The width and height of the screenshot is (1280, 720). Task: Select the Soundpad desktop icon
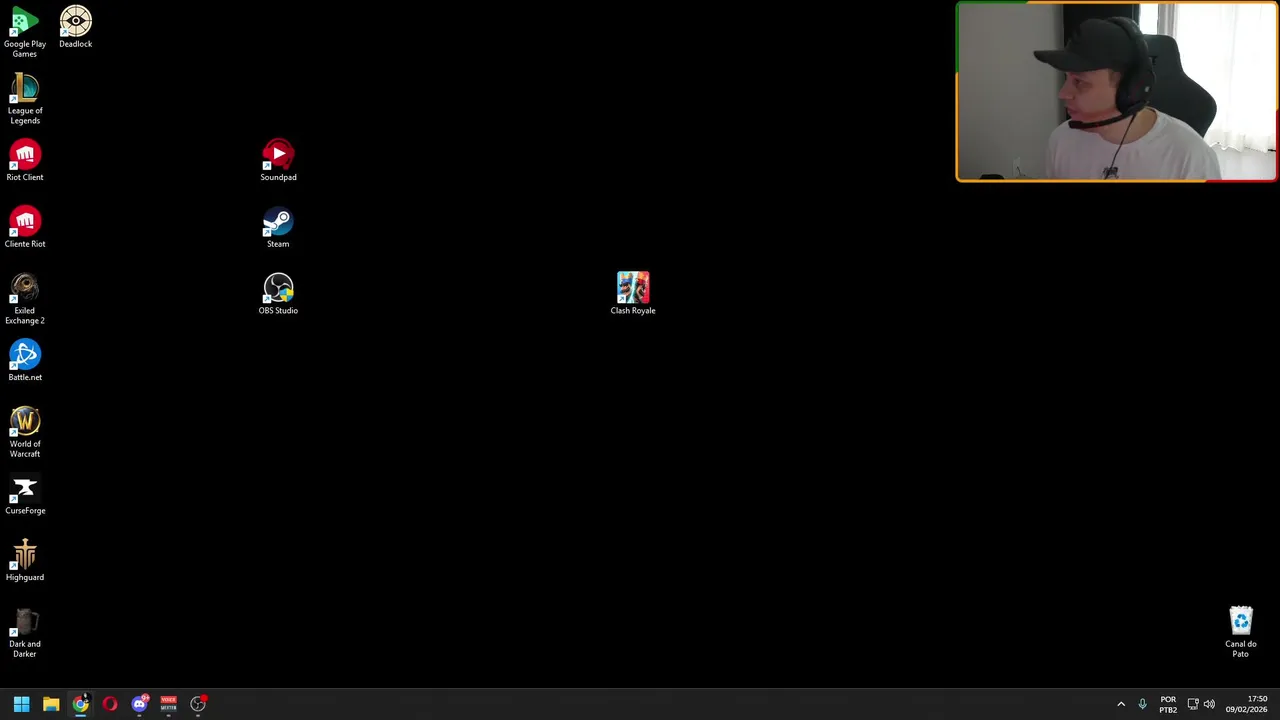pos(278,160)
